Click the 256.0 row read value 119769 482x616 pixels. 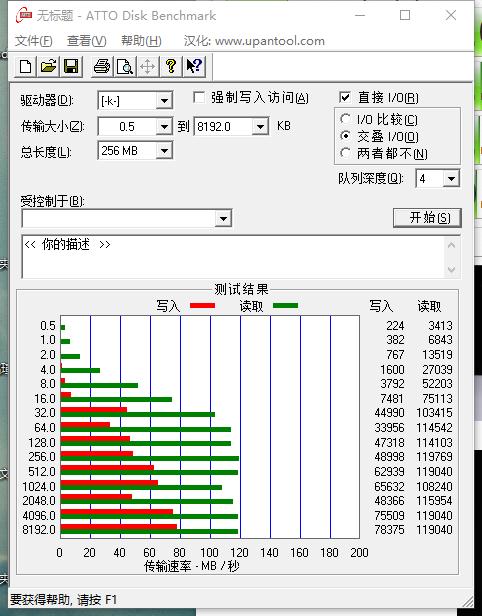coord(434,457)
